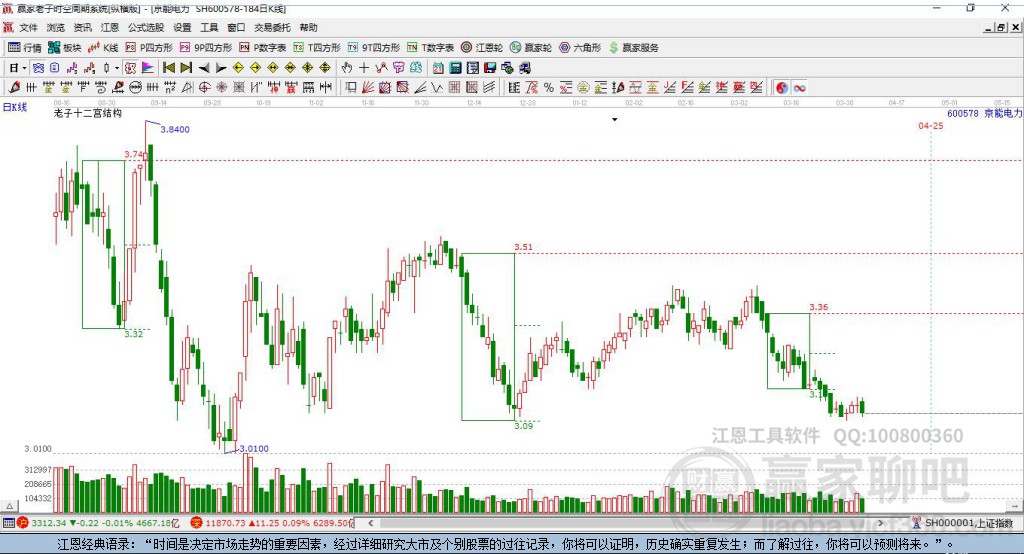Click status bar grid icon

click(8, 523)
